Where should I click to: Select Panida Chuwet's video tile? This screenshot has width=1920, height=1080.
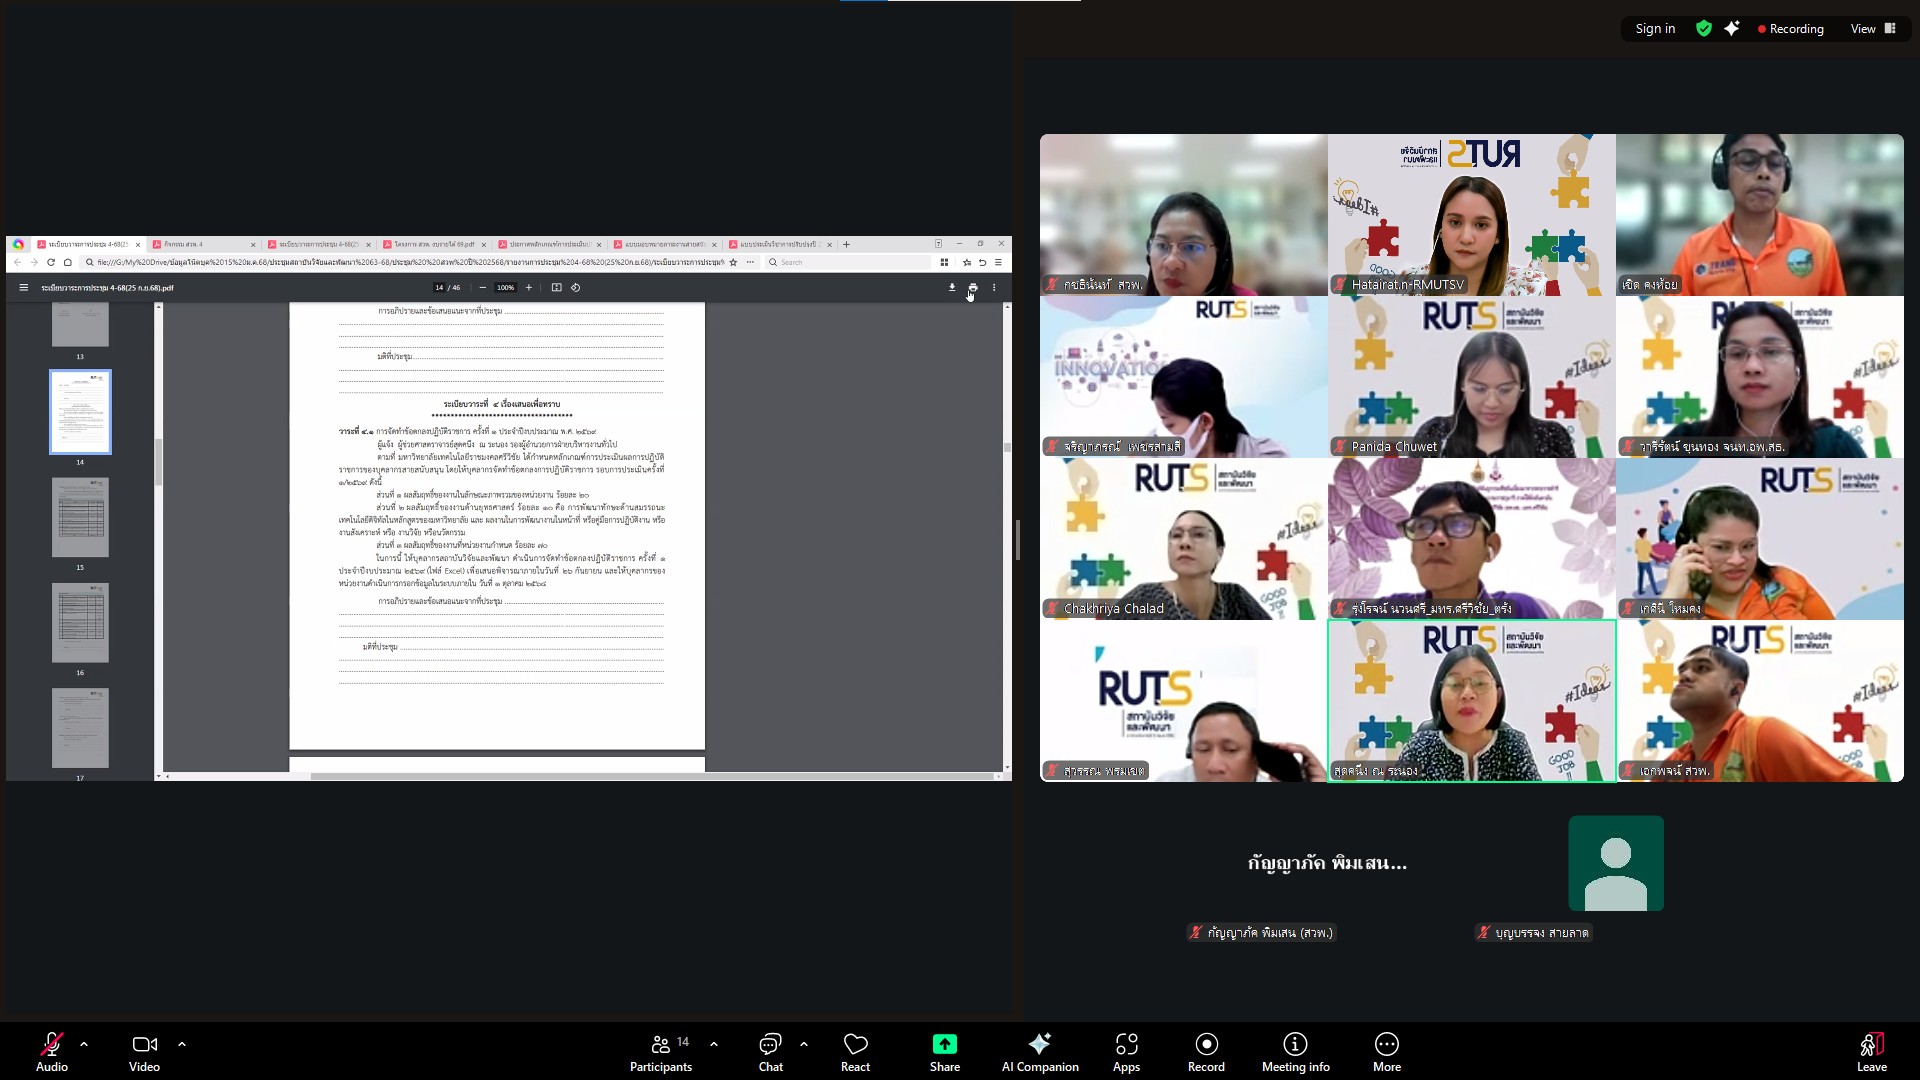tap(1471, 377)
